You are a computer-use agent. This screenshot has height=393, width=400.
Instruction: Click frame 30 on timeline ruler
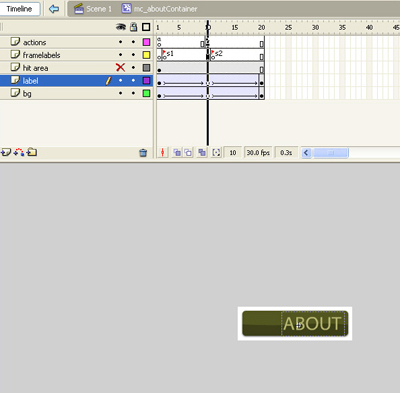pyautogui.click(x=315, y=28)
